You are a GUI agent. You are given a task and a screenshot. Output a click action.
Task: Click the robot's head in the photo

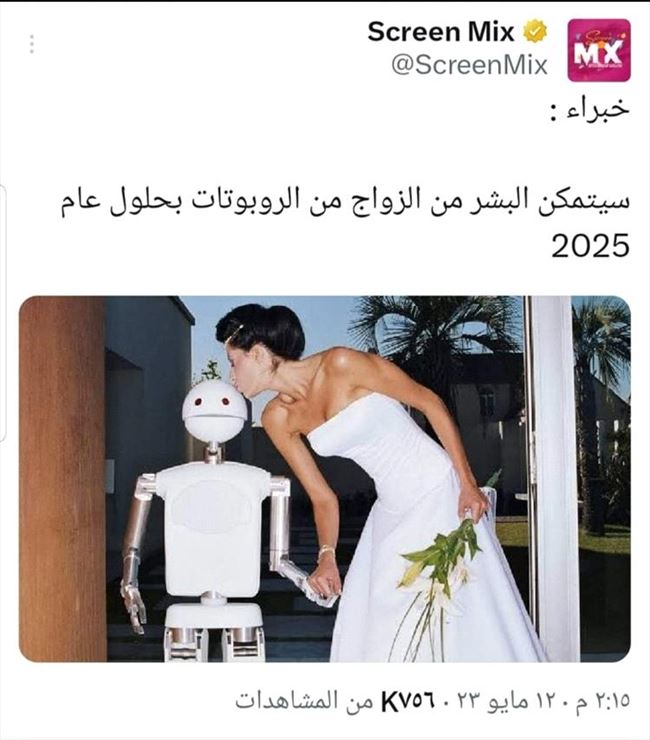215,412
